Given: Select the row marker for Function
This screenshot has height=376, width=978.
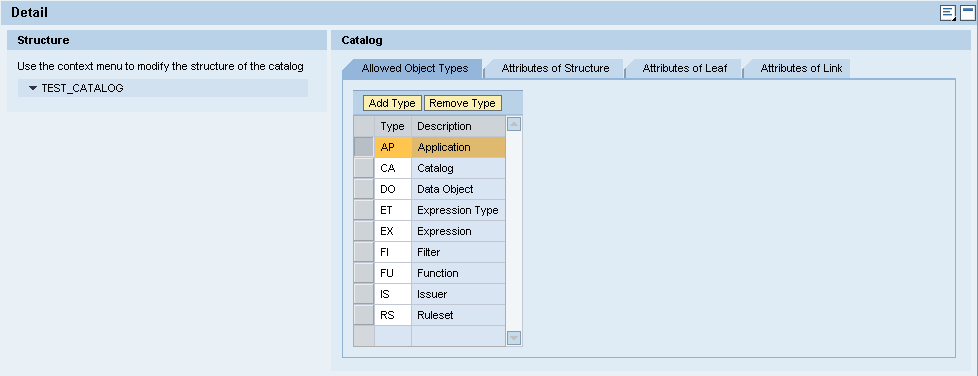Looking at the screenshot, I should (x=364, y=273).
